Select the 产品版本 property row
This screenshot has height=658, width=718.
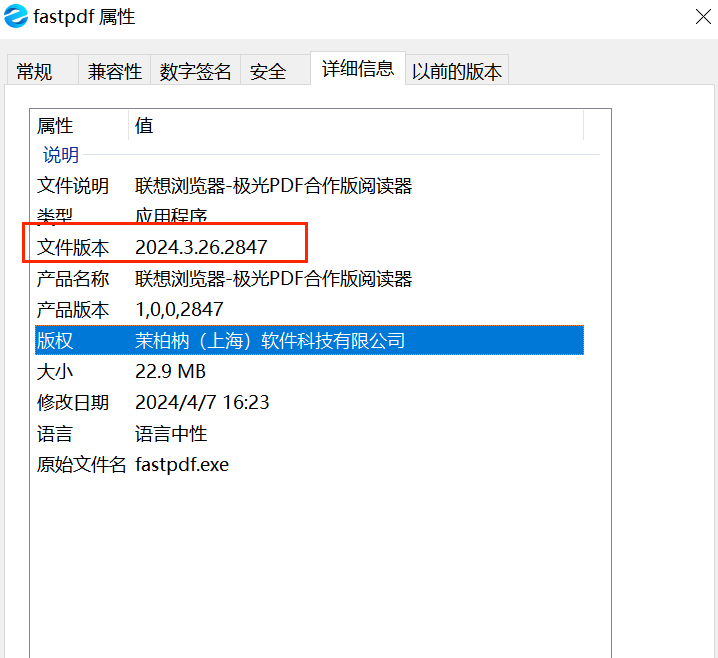click(x=310, y=310)
